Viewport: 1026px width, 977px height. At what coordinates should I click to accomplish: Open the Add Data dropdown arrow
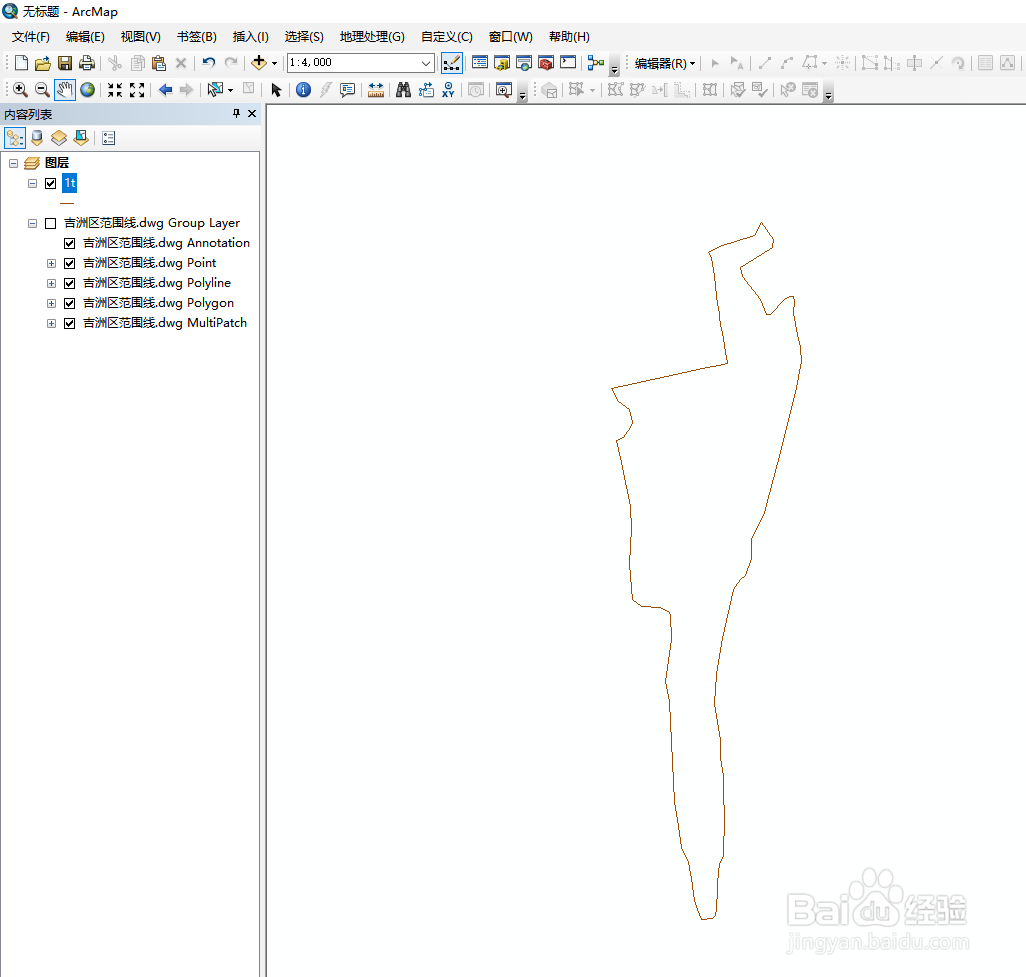point(274,63)
